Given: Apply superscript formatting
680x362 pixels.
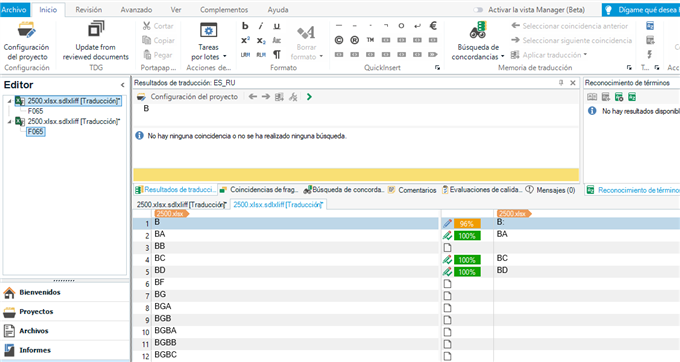Looking at the screenshot, I should (x=245, y=40).
